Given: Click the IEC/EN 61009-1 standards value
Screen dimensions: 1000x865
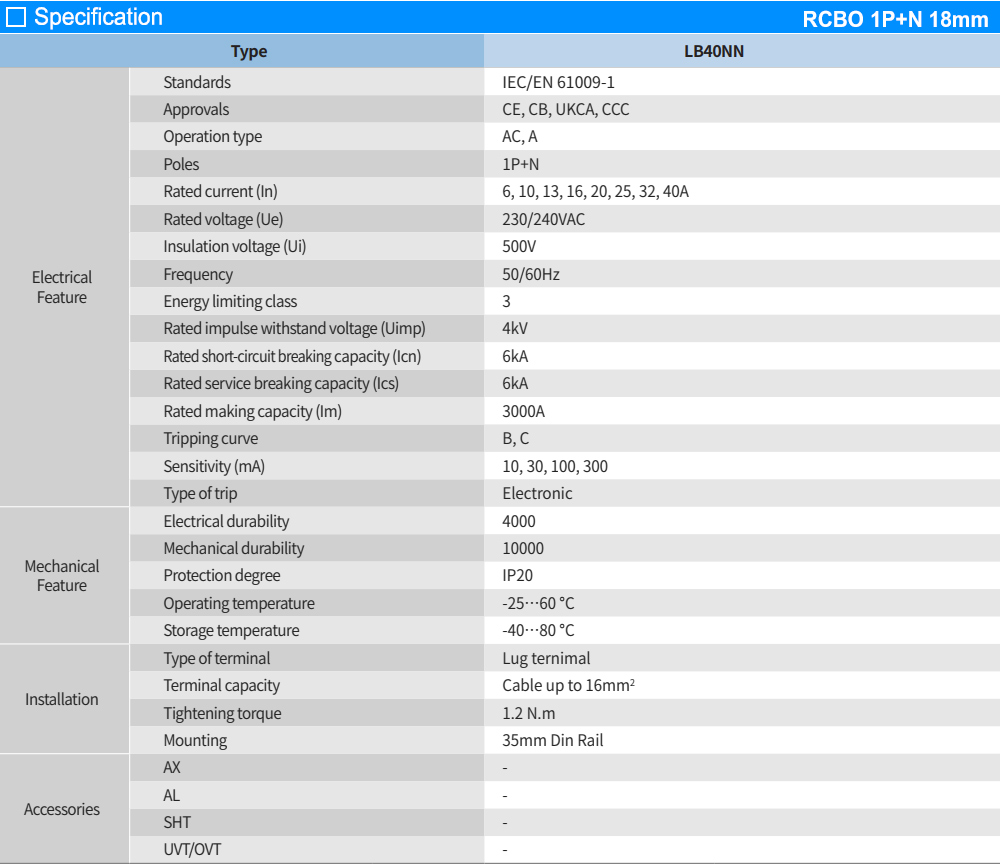Looking at the screenshot, I should pos(558,82).
